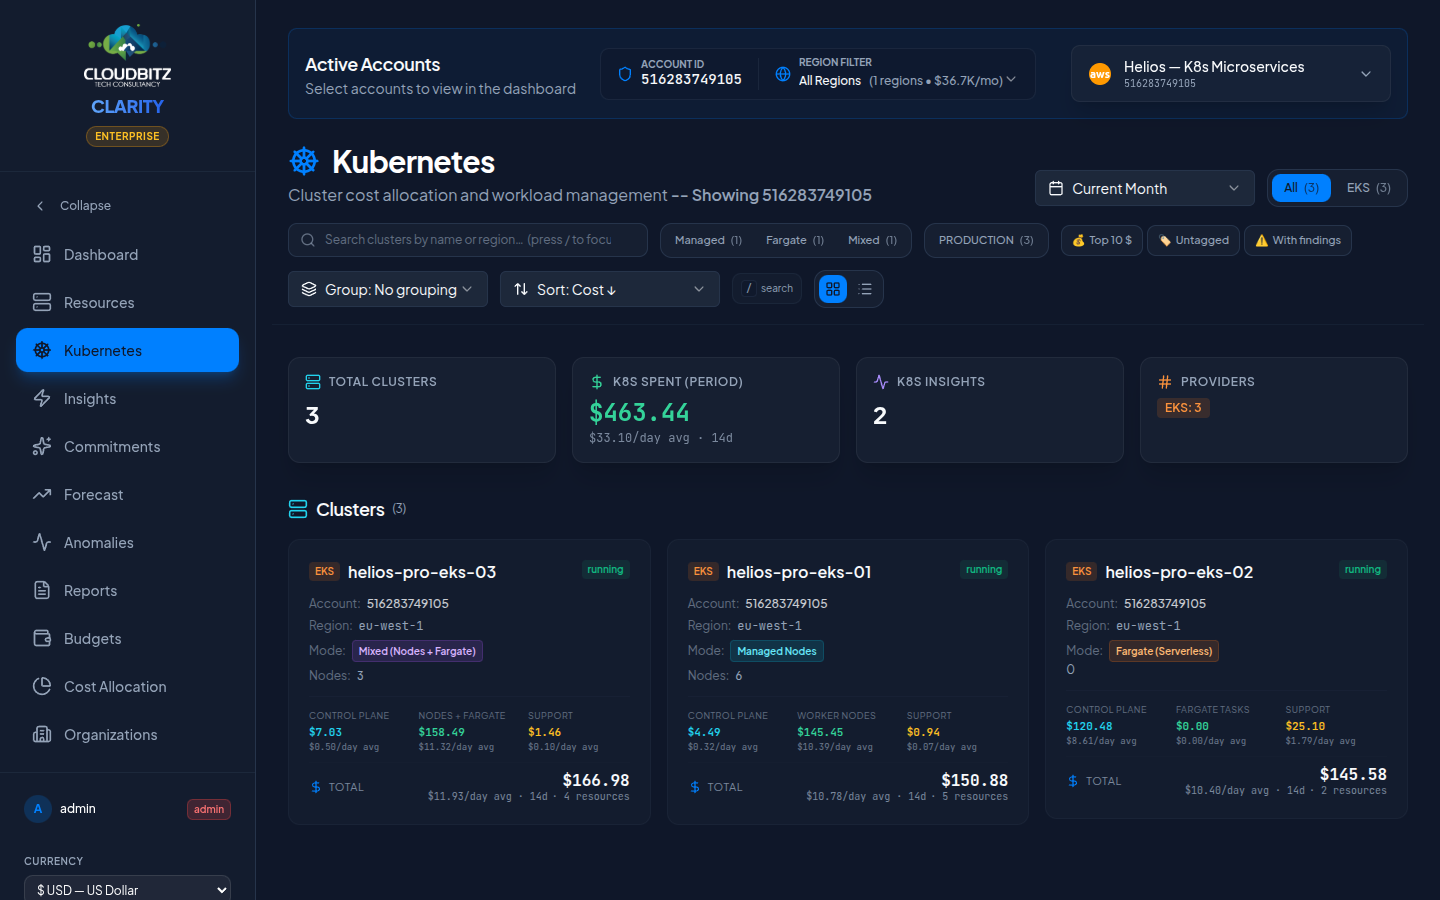Image resolution: width=1440 pixels, height=900 pixels.
Task: Click the Insights lightning bolt icon
Action: coord(42,398)
